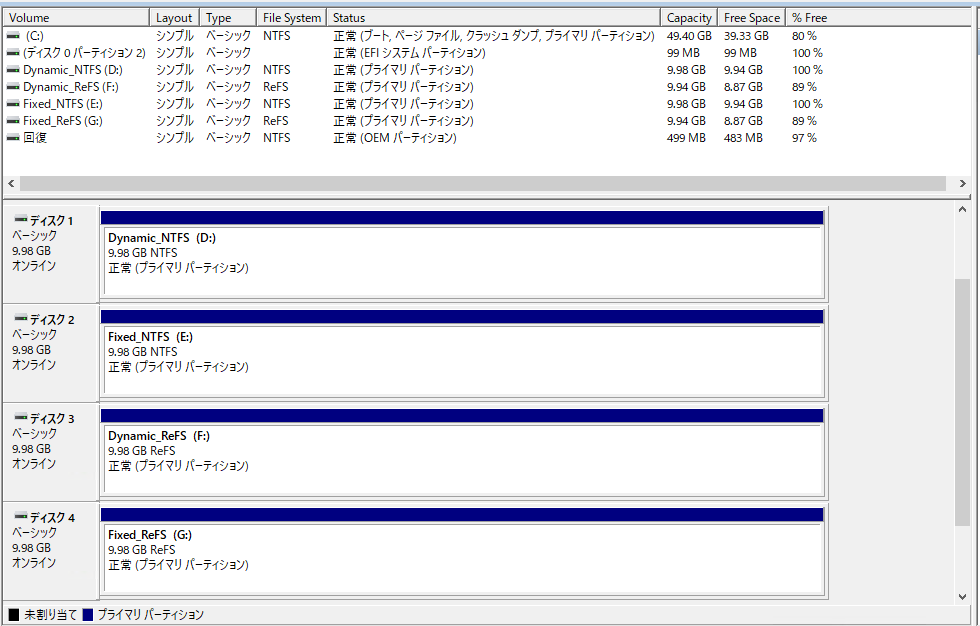The image size is (980, 626).
Task: Click the drive icon beside Dynamic_NTFS (D:) in list
Action: pyautogui.click(x=13, y=70)
